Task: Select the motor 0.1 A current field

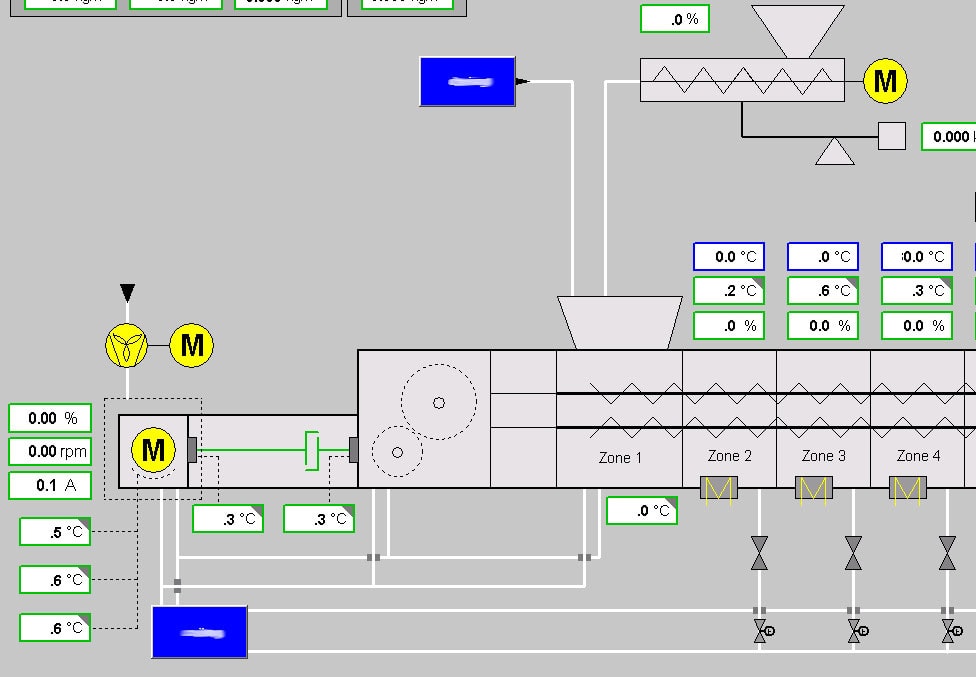Action: pos(50,485)
